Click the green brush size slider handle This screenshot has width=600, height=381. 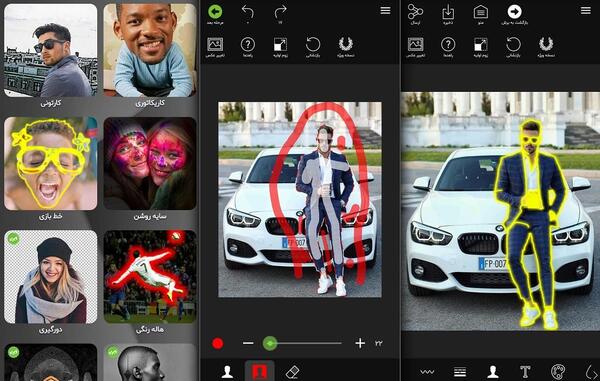pyautogui.click(x=270, y=344)
